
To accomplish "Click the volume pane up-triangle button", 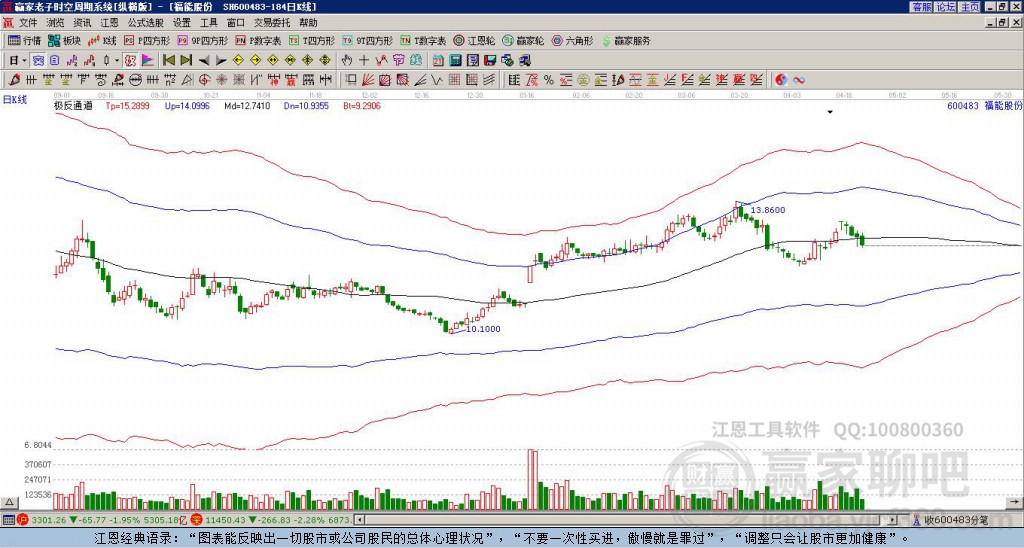I will 9,502.
